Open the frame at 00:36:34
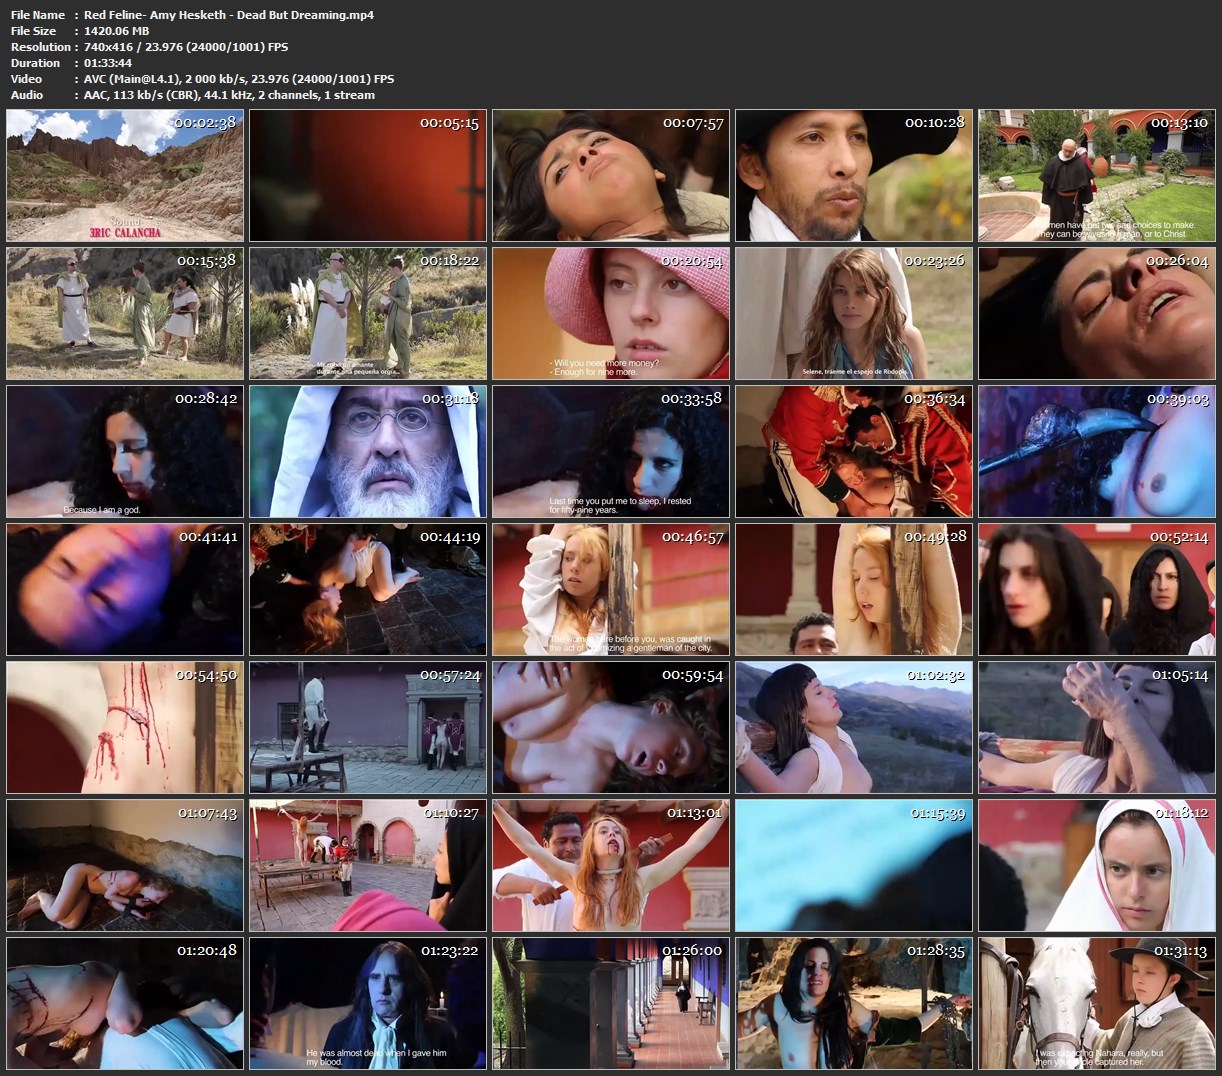1222x1076 pixels. (854, 452)
